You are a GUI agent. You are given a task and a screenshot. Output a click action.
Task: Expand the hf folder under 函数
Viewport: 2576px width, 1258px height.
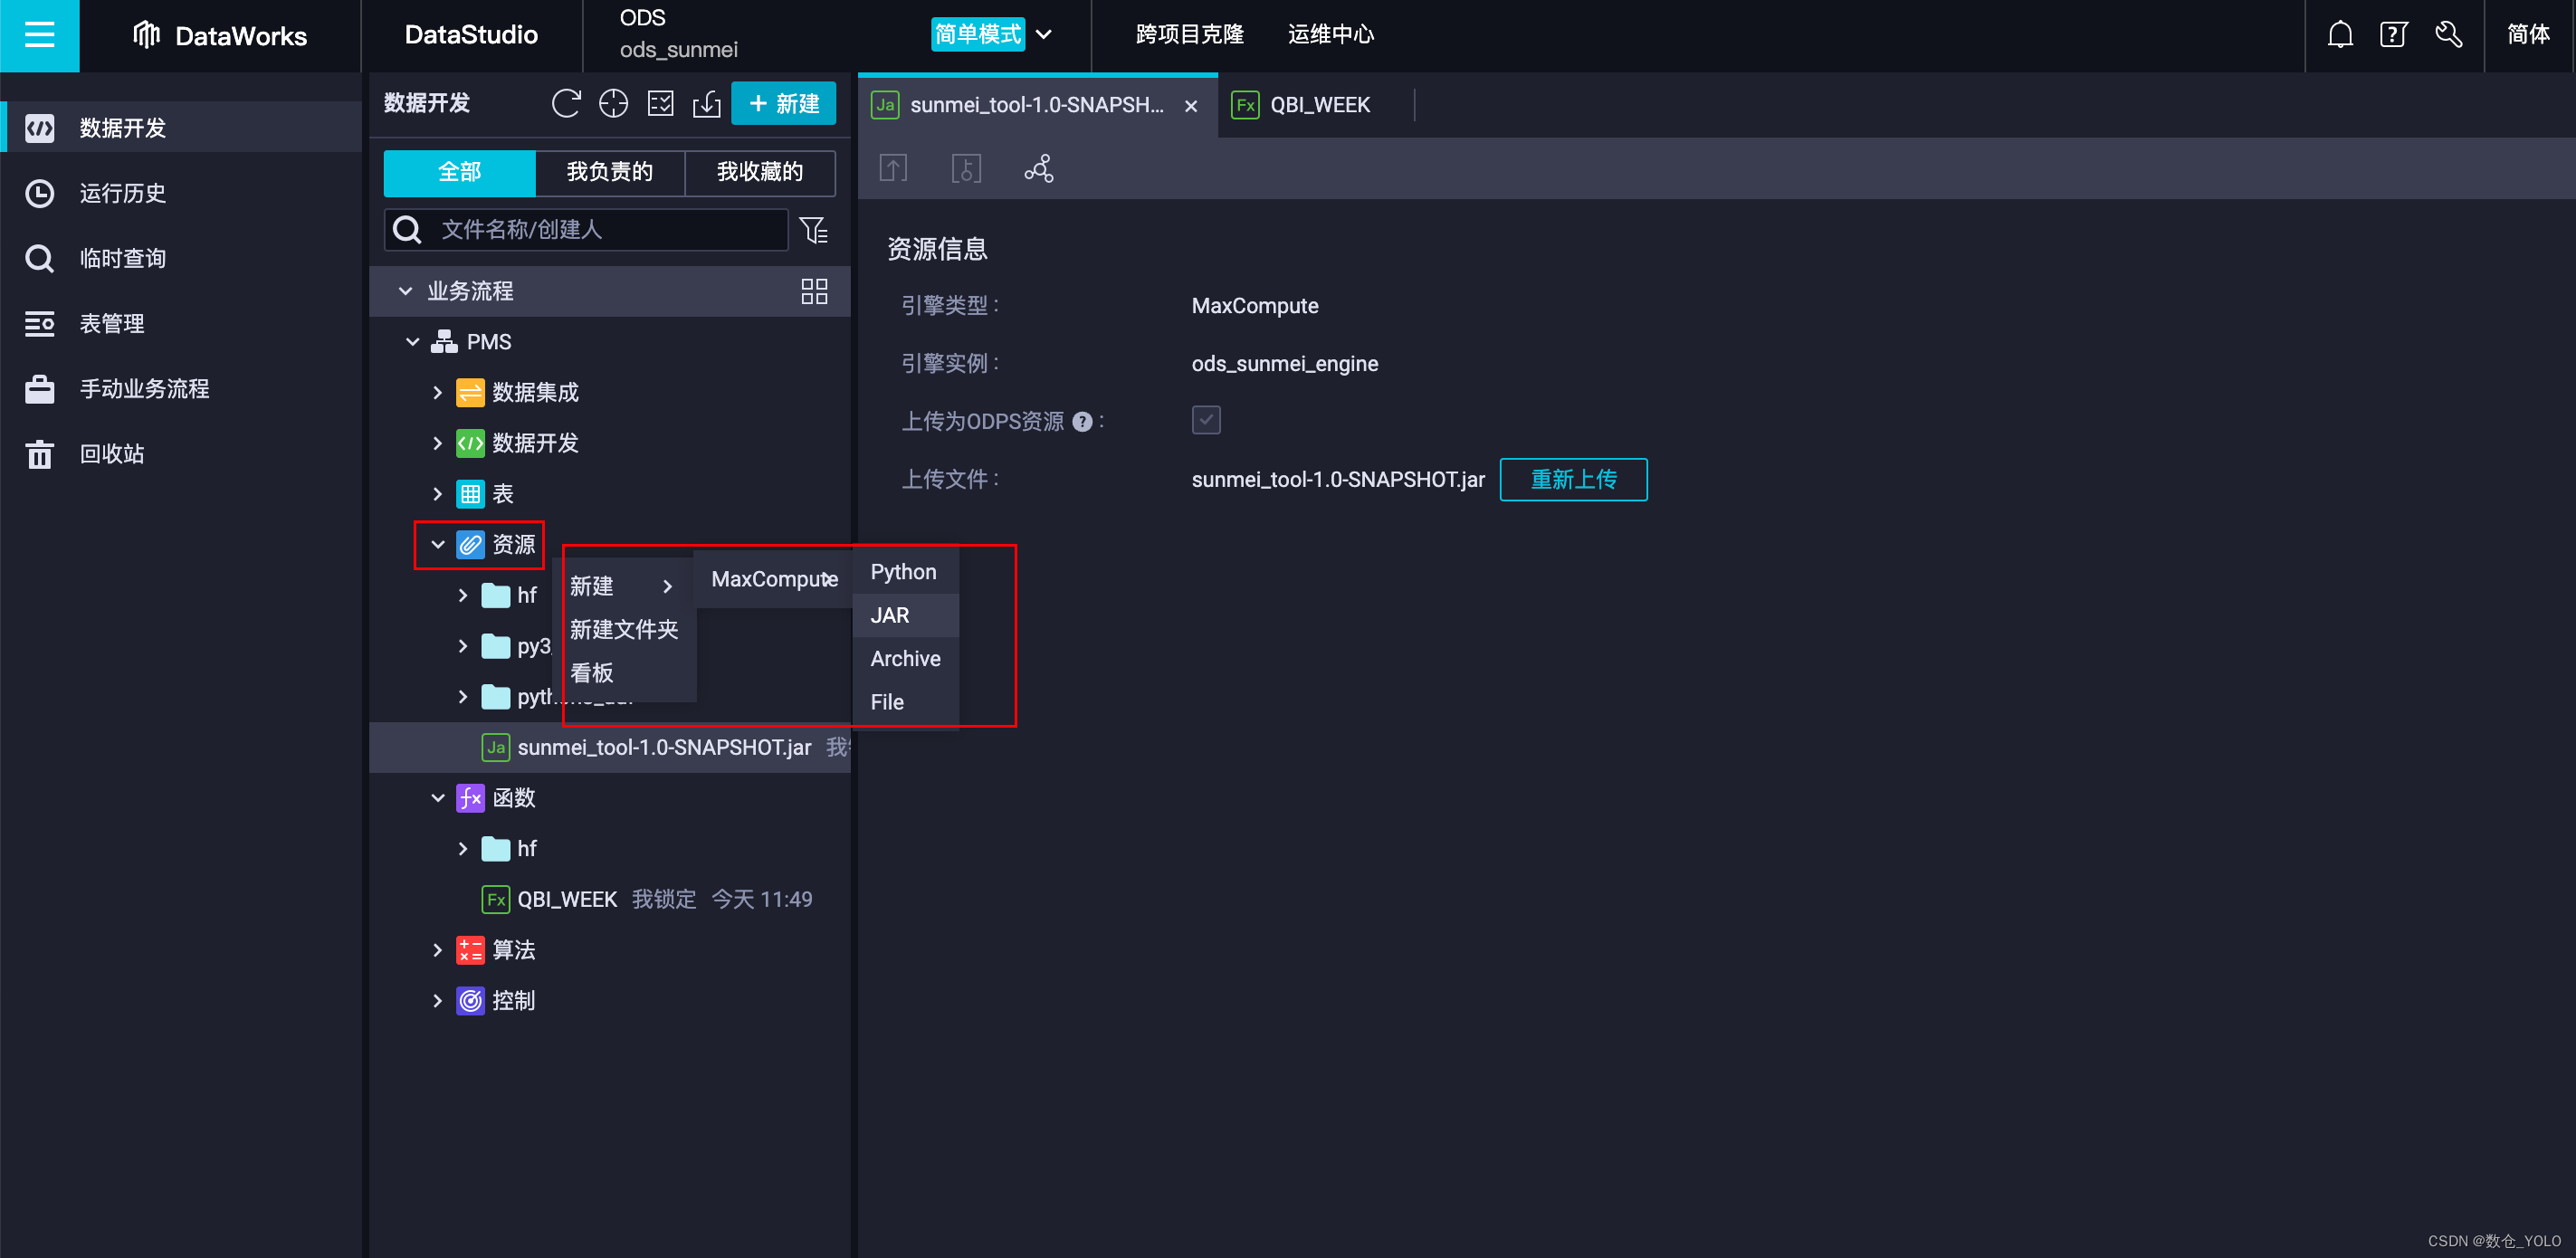tap(462, 849)
